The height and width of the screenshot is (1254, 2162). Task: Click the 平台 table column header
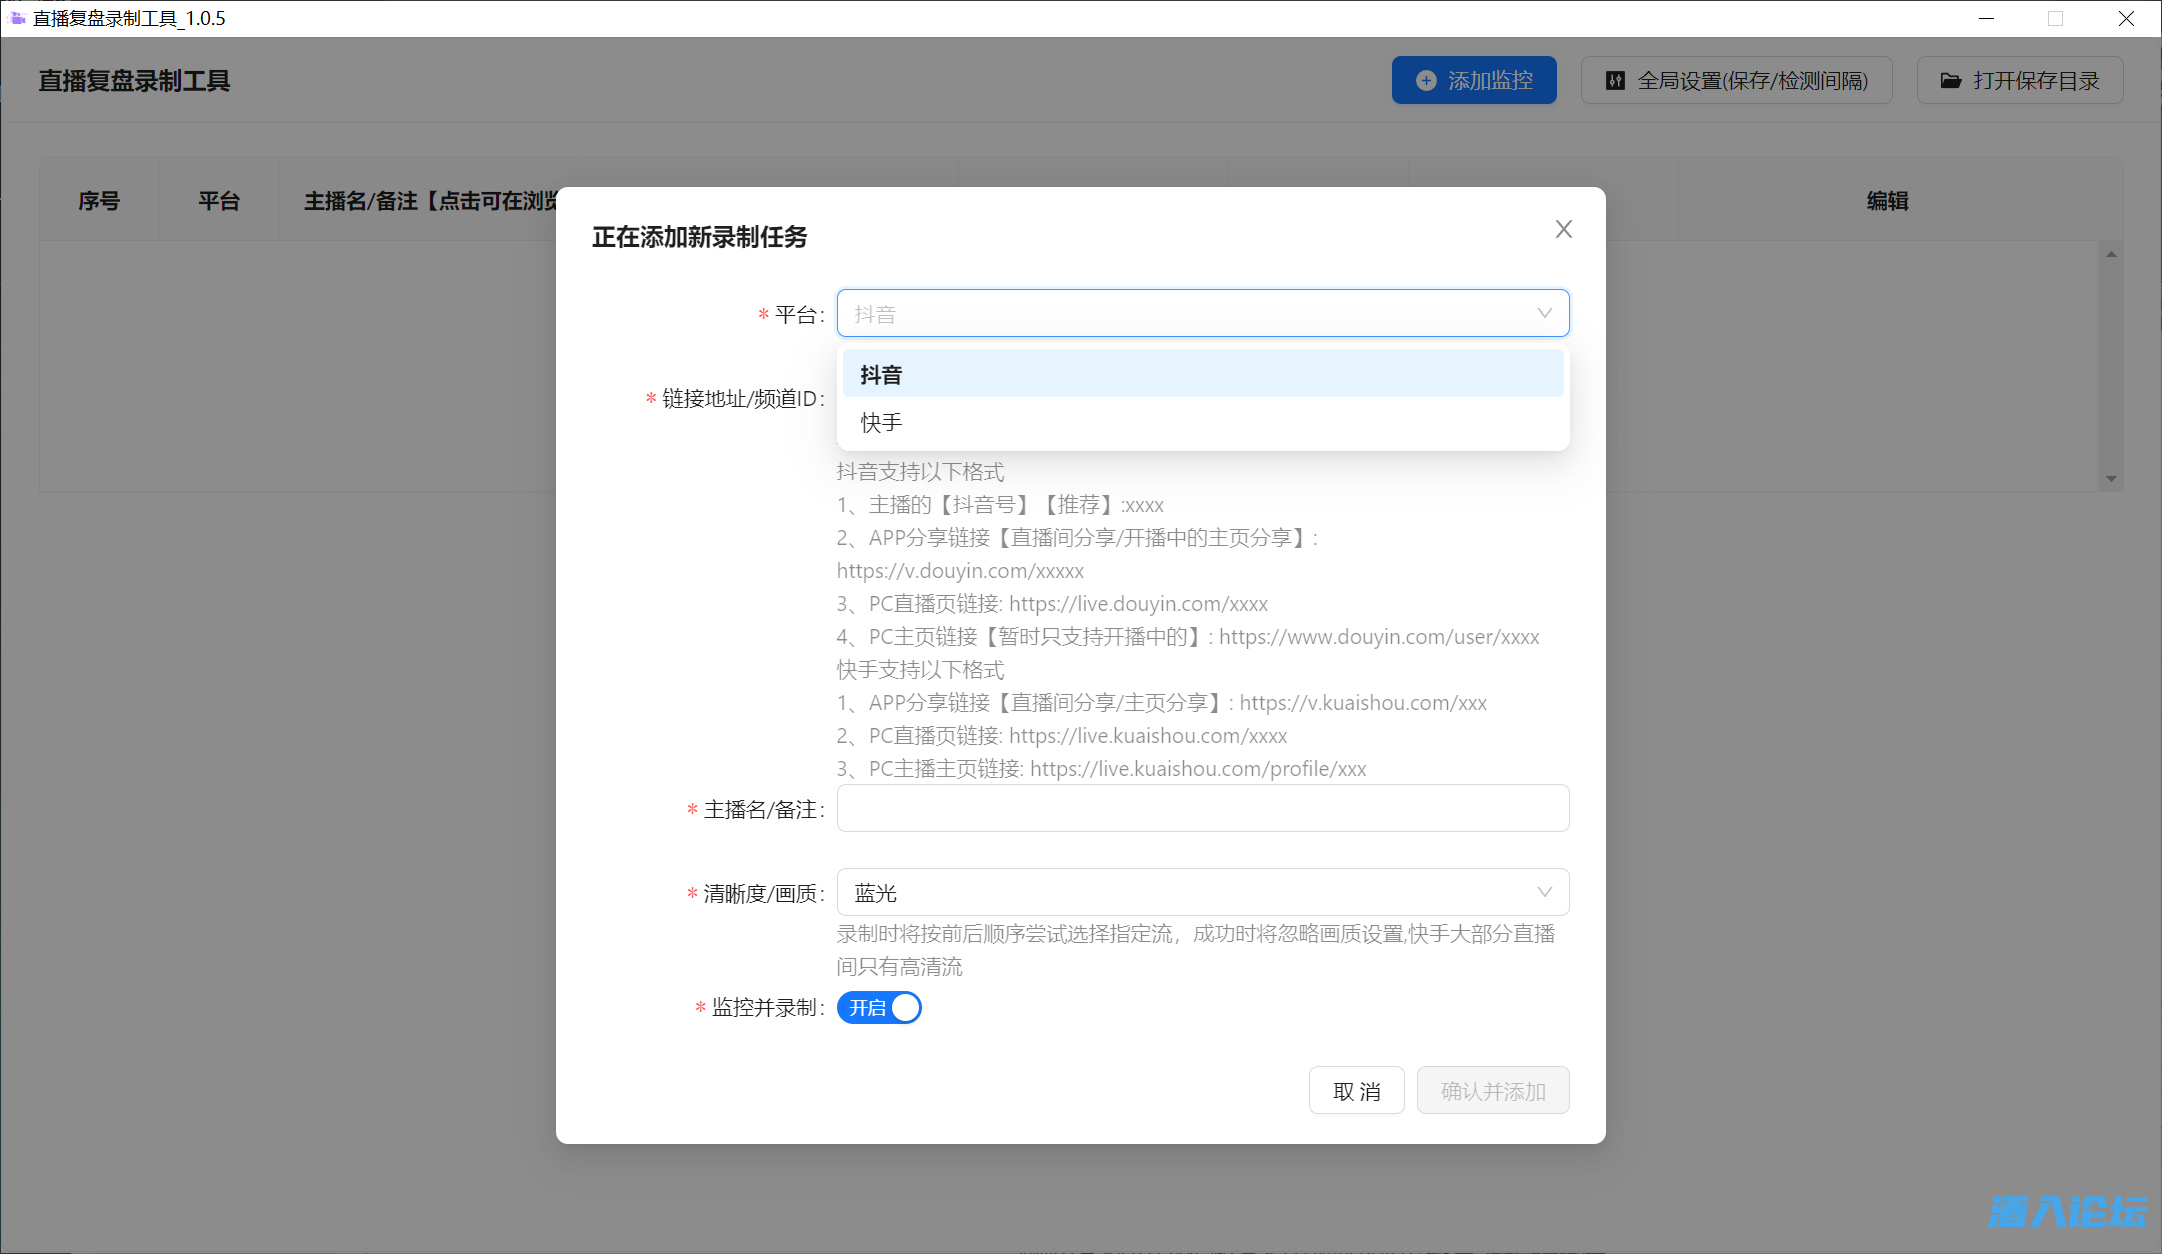click(219, 201)
